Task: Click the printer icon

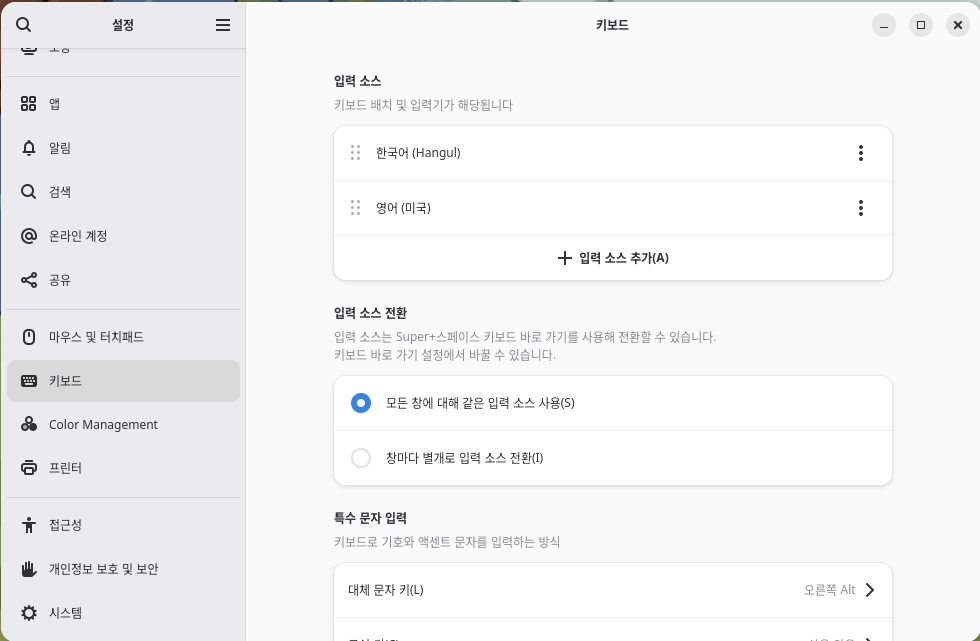Action: click(x=29, y=468)
